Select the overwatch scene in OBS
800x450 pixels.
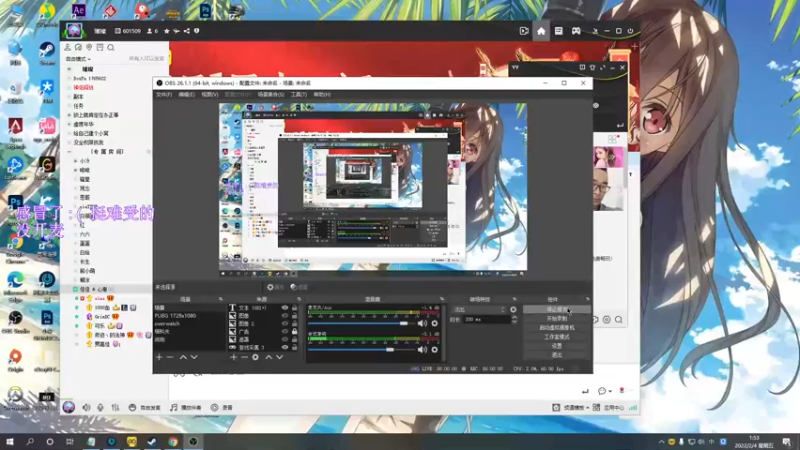[x=189, y=323]
